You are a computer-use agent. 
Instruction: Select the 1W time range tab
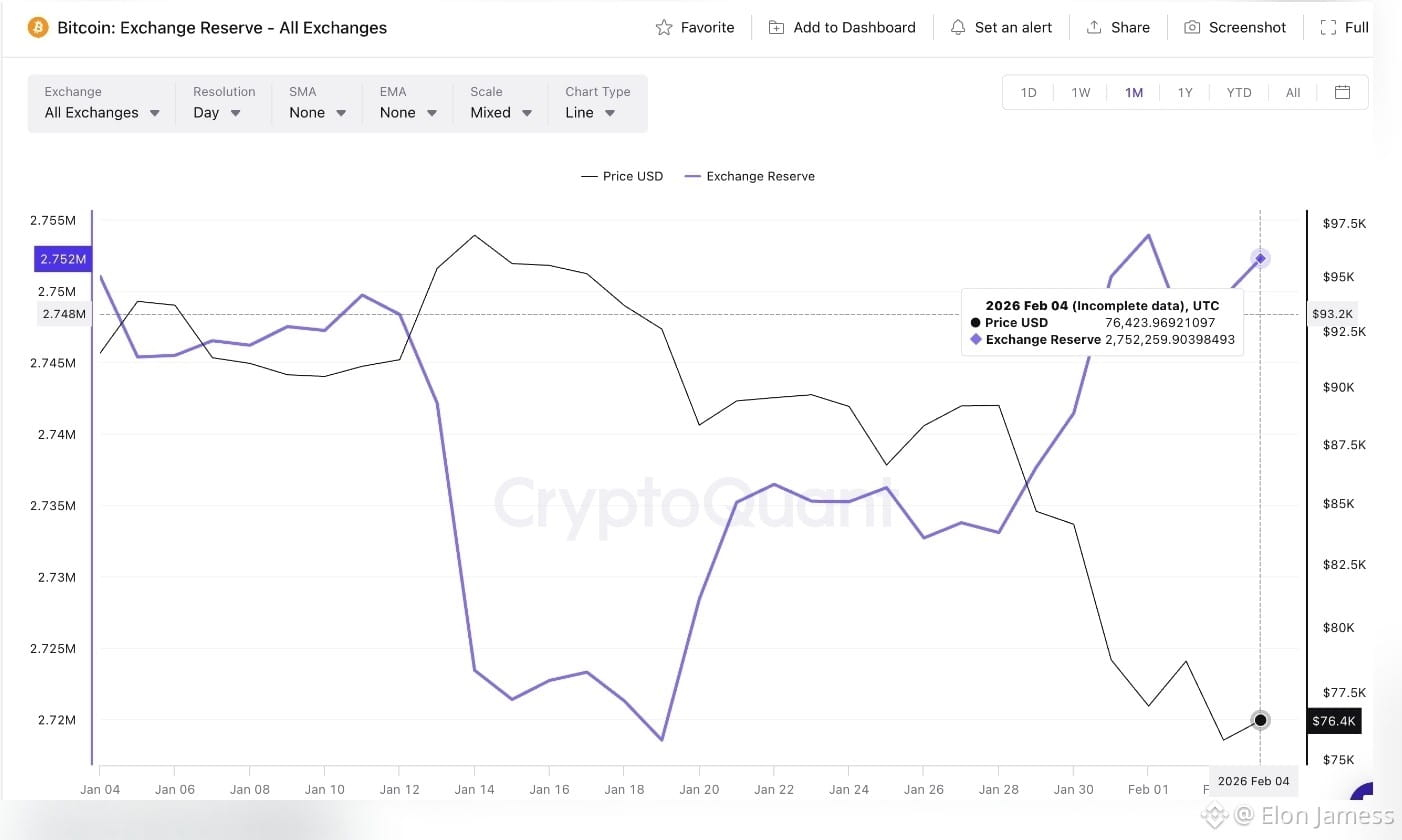(x=1081, y=92)
